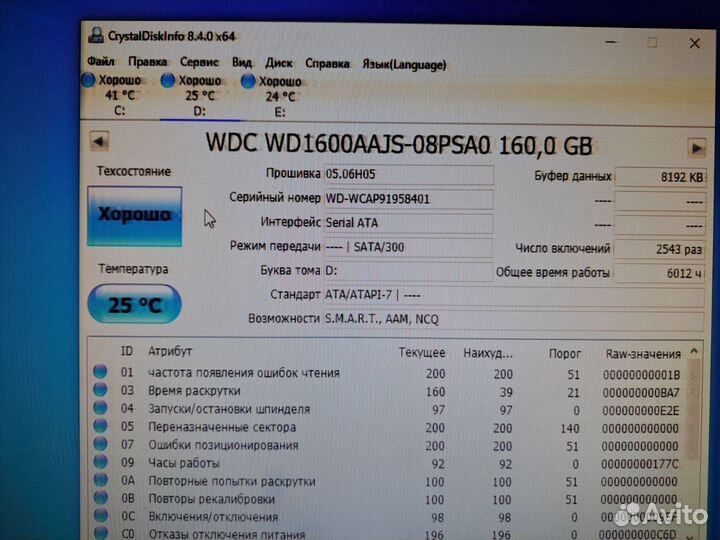Open the Справка menu
The image size is (720, 540).
(x=327, y=63)
